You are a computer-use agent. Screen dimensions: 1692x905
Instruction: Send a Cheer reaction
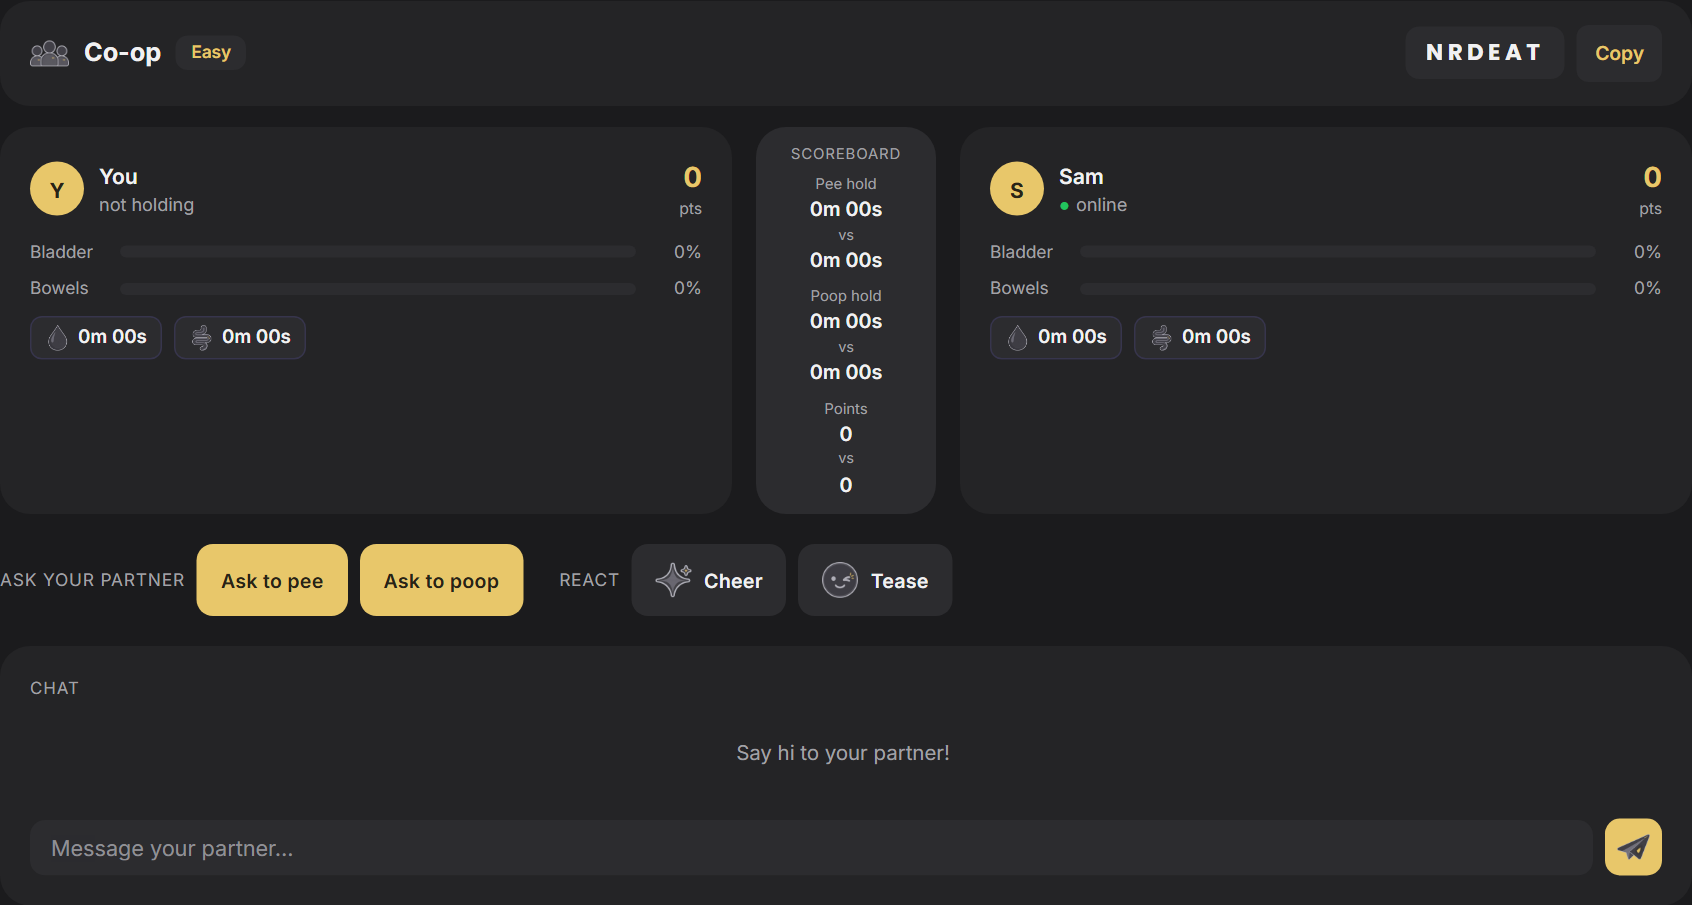709,580
